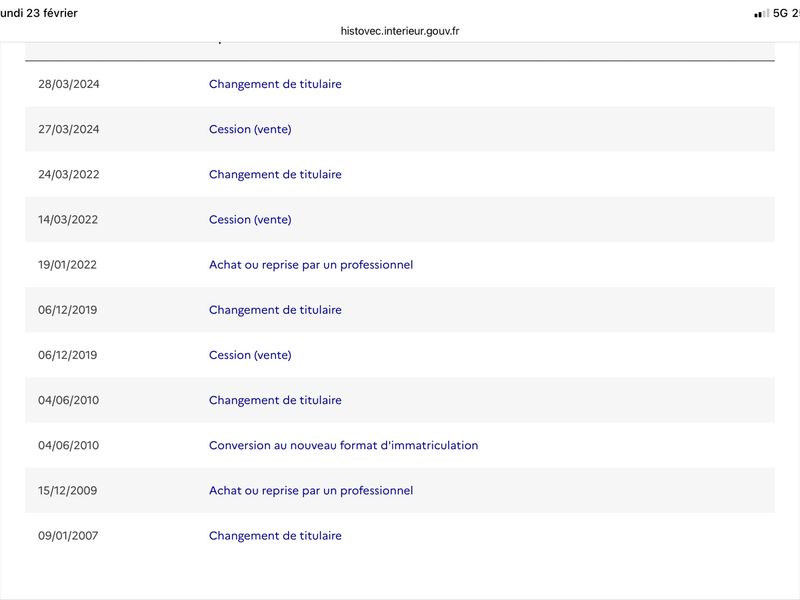Select Changement de titulaire from 24/03/2022

(275, 174)
